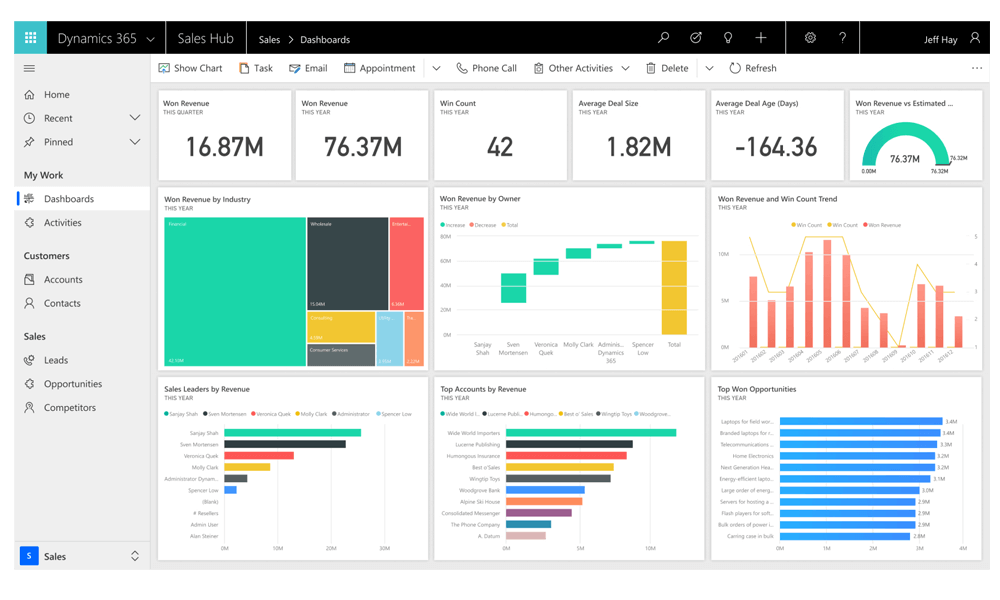This screenshot has height=600, width=1000.
Task: Click the Won Revenue 76.37M tile
Action: click(363, 135)
